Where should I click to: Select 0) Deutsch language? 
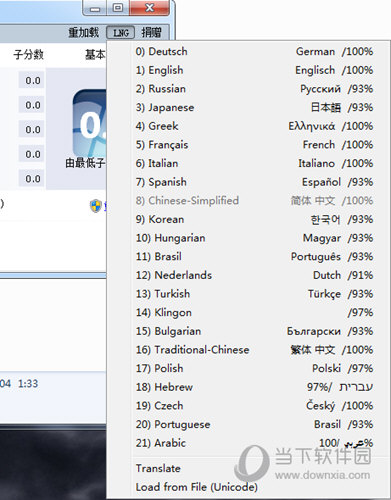click(248, 52)
